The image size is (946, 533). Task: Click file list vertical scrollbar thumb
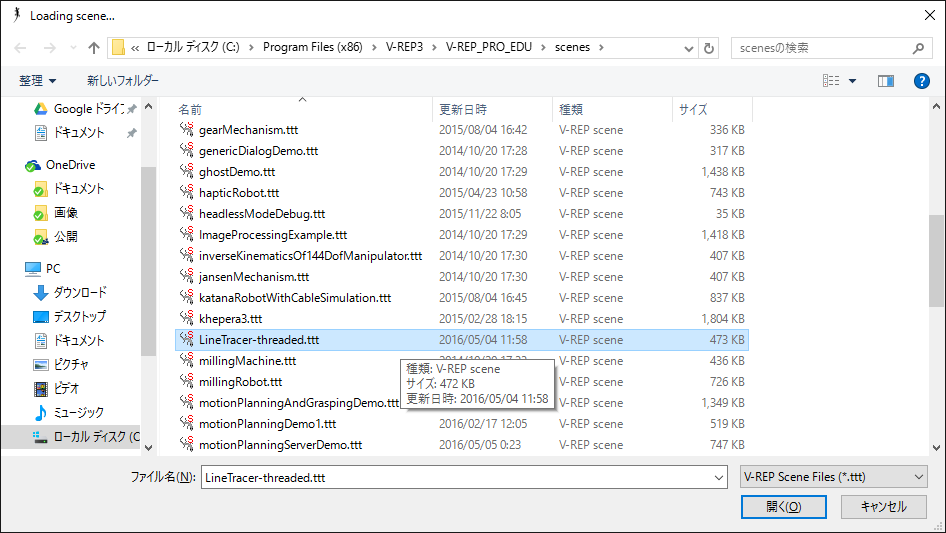point(936,261)
